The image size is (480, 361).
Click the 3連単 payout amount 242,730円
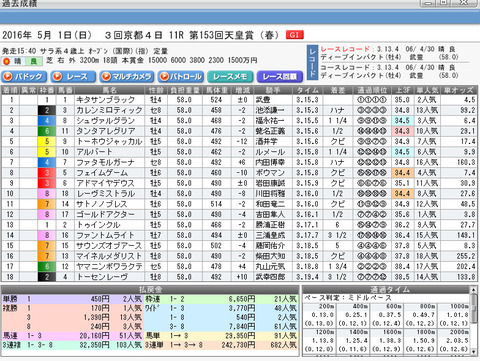(238, 345)
